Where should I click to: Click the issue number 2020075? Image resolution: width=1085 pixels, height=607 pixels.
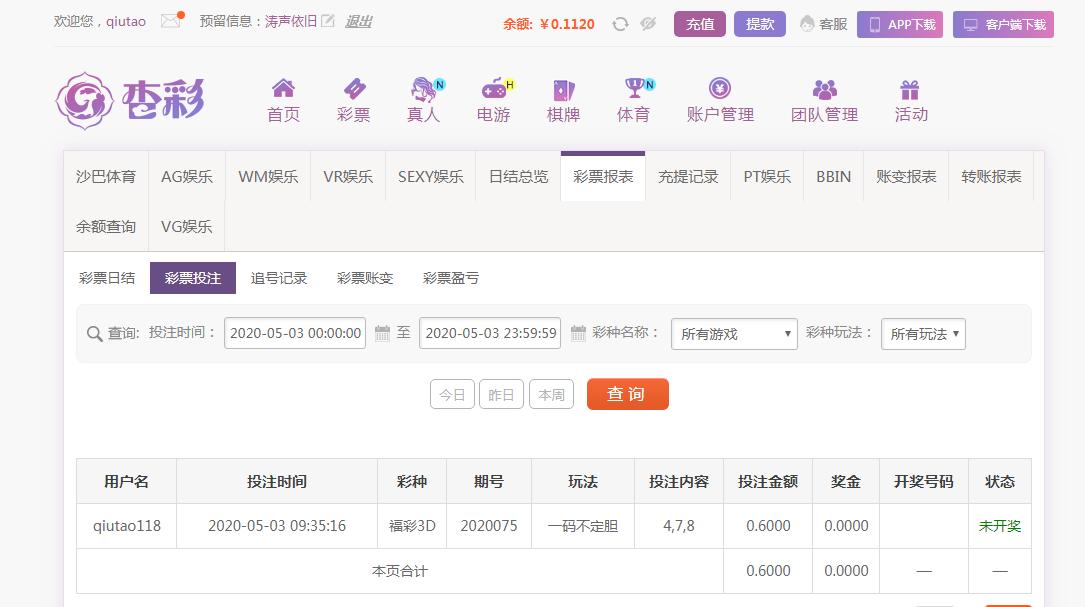[489, 526]
